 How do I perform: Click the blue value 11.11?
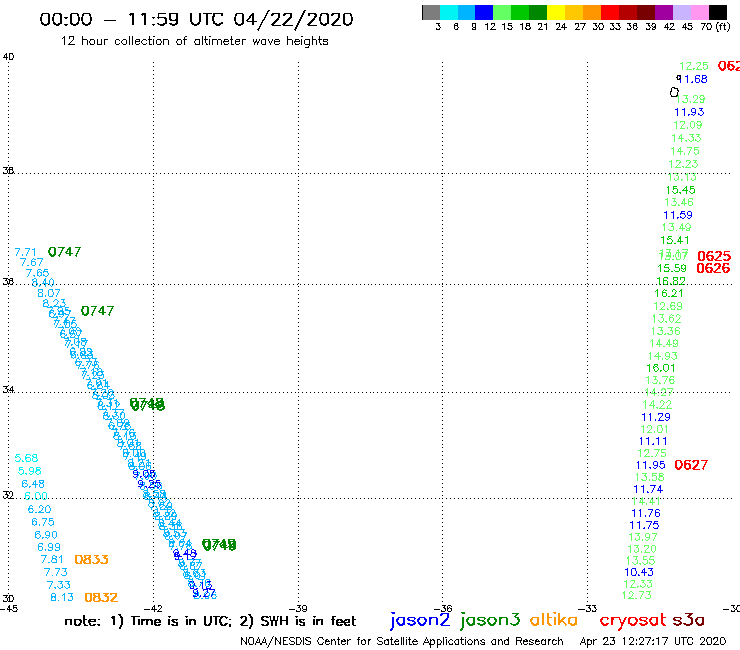[x=653, y=441]
